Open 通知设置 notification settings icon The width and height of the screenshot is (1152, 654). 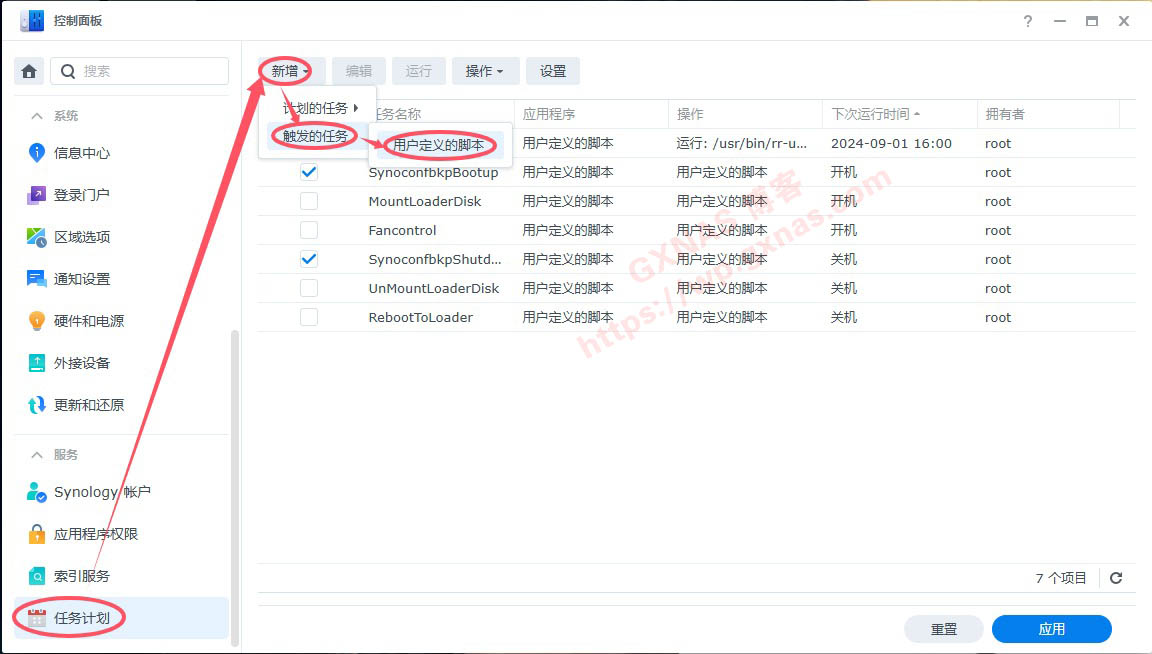tap(37, 279)
